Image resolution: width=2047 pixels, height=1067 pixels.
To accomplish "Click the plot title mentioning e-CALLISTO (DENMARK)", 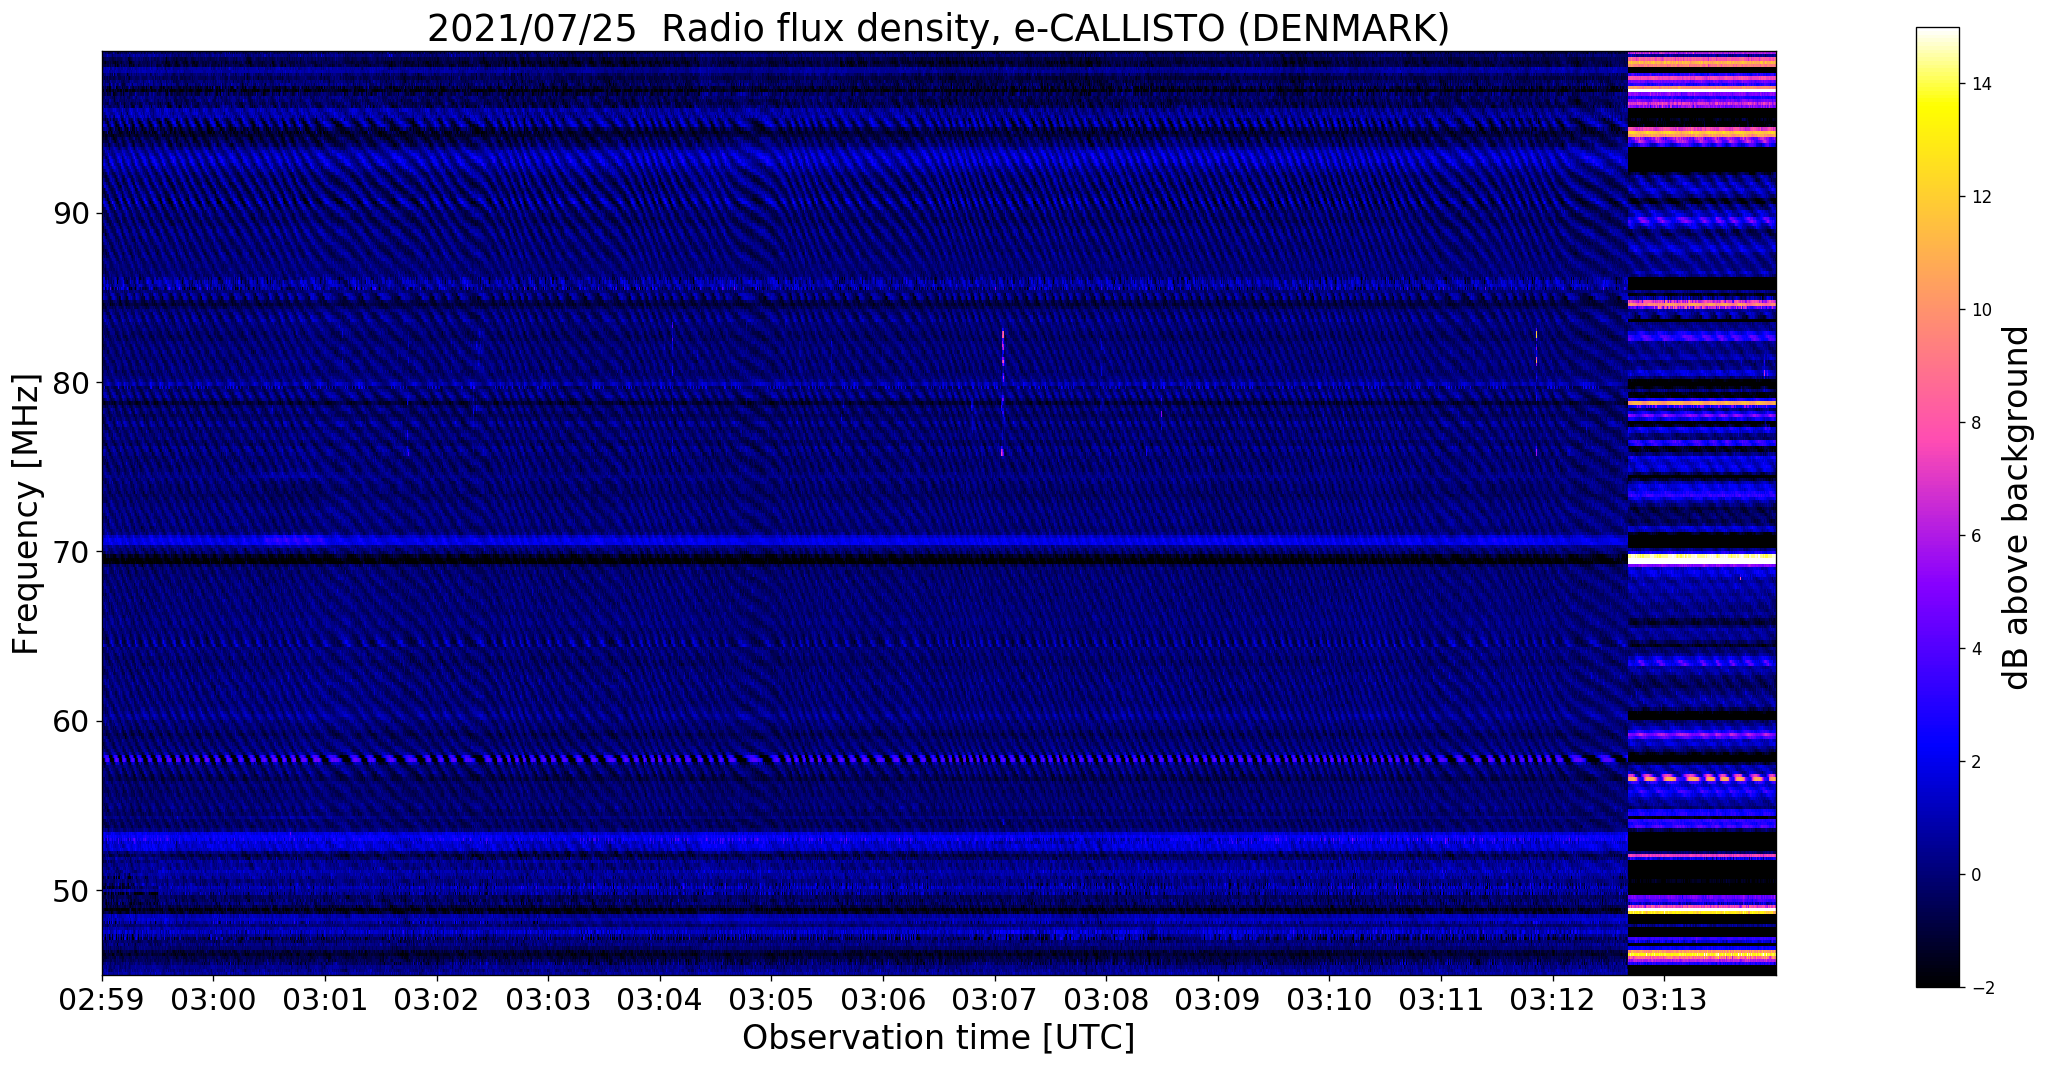I will click(x=938, y=28).
